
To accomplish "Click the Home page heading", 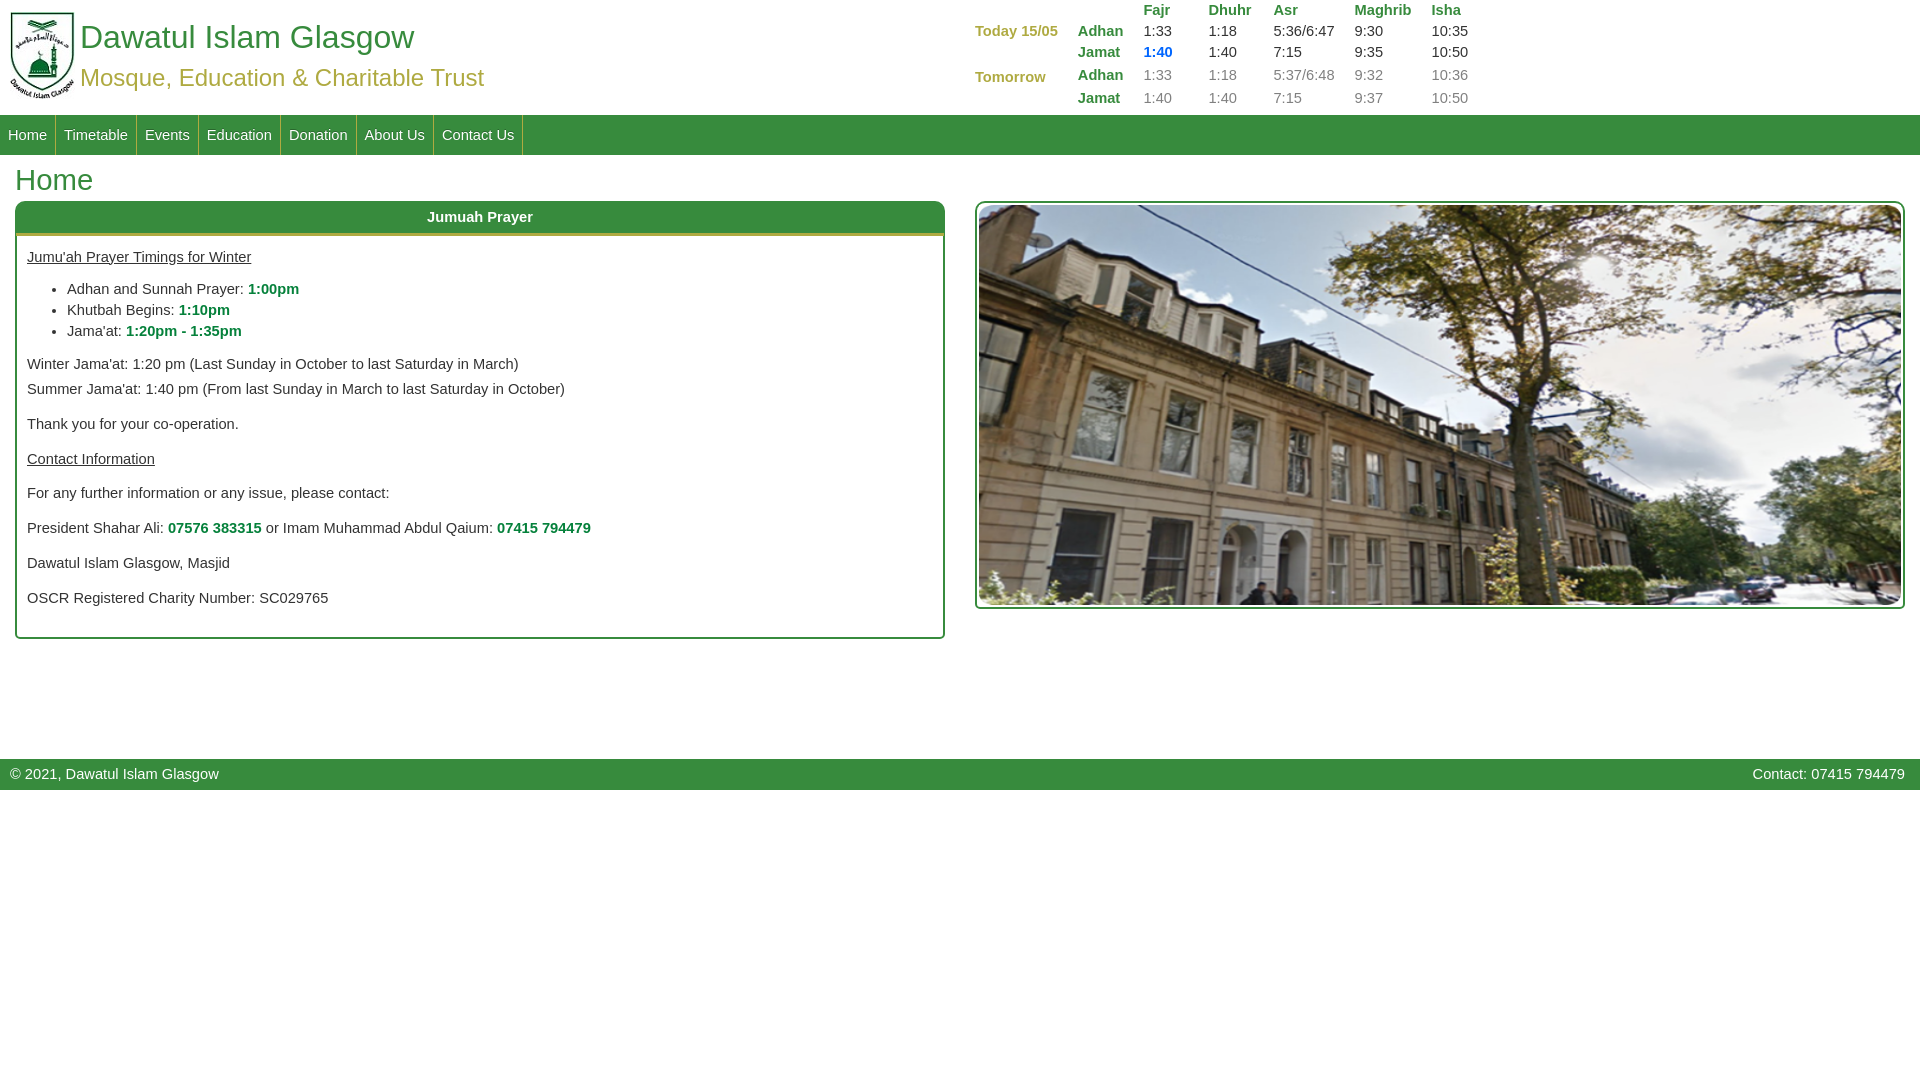I will click(54, 180).
